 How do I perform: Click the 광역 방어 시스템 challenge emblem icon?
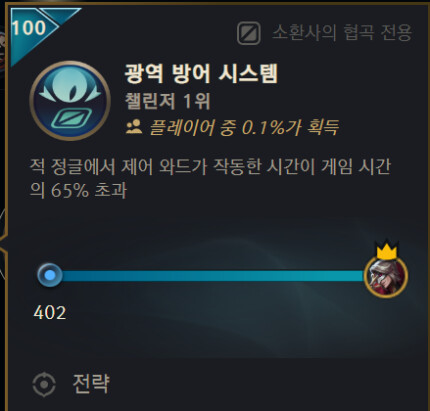coord(70,100)
